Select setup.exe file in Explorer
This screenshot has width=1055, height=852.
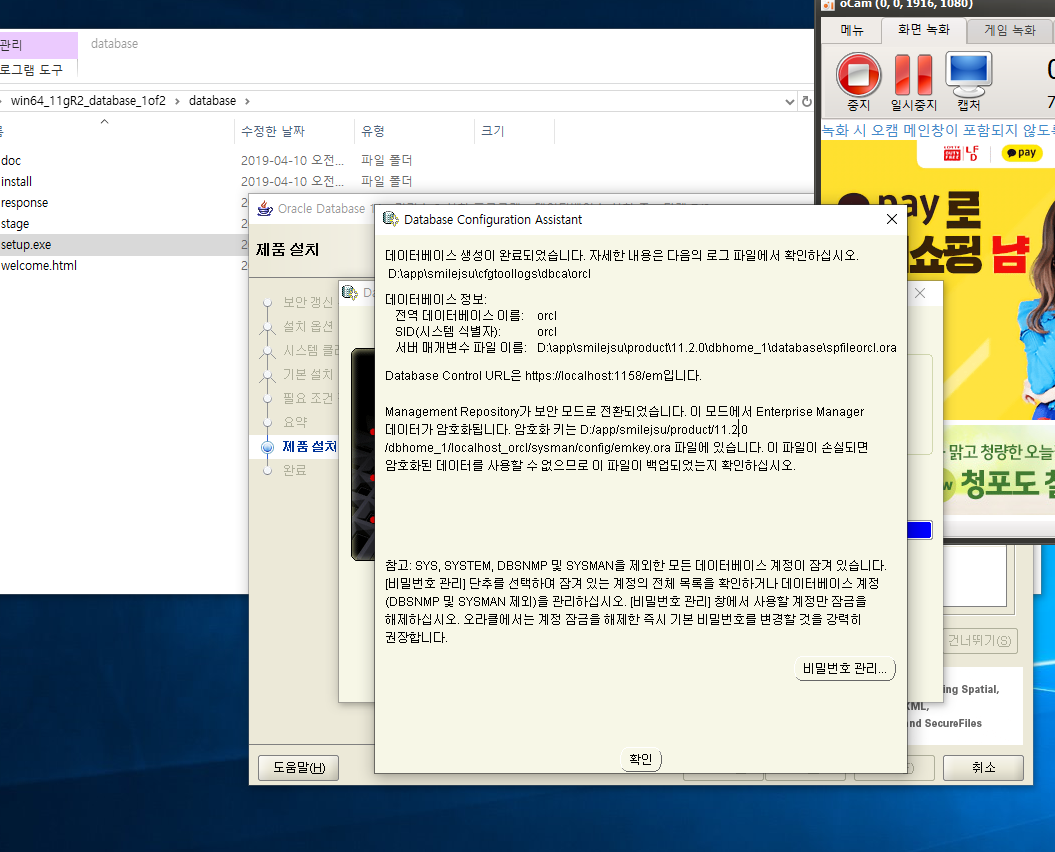click(26, 245)
